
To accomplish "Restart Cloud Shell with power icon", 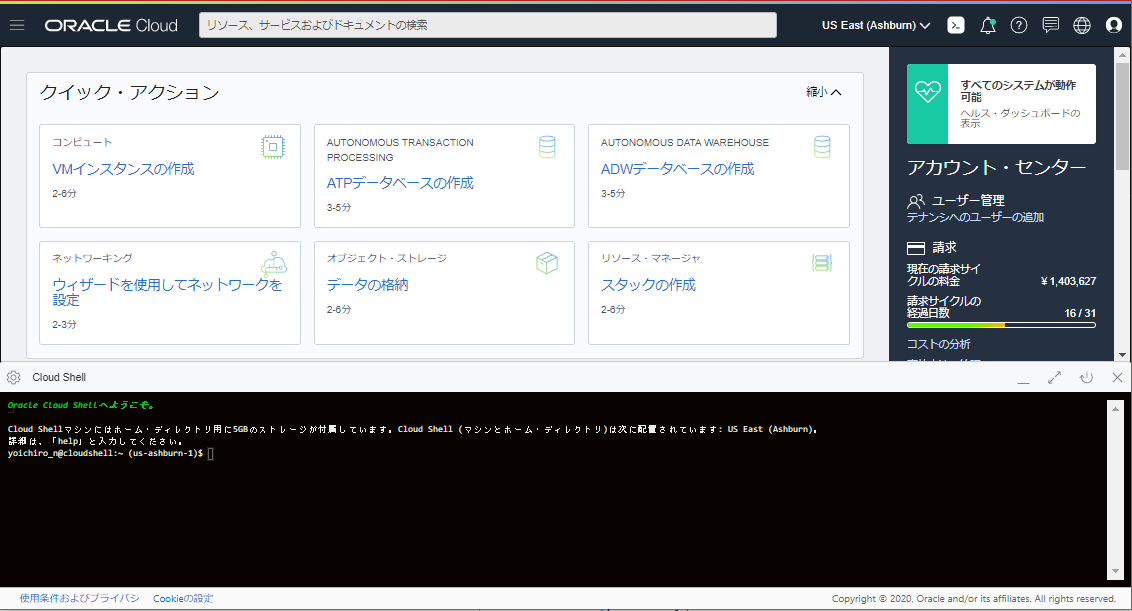I will point(1086,377).
